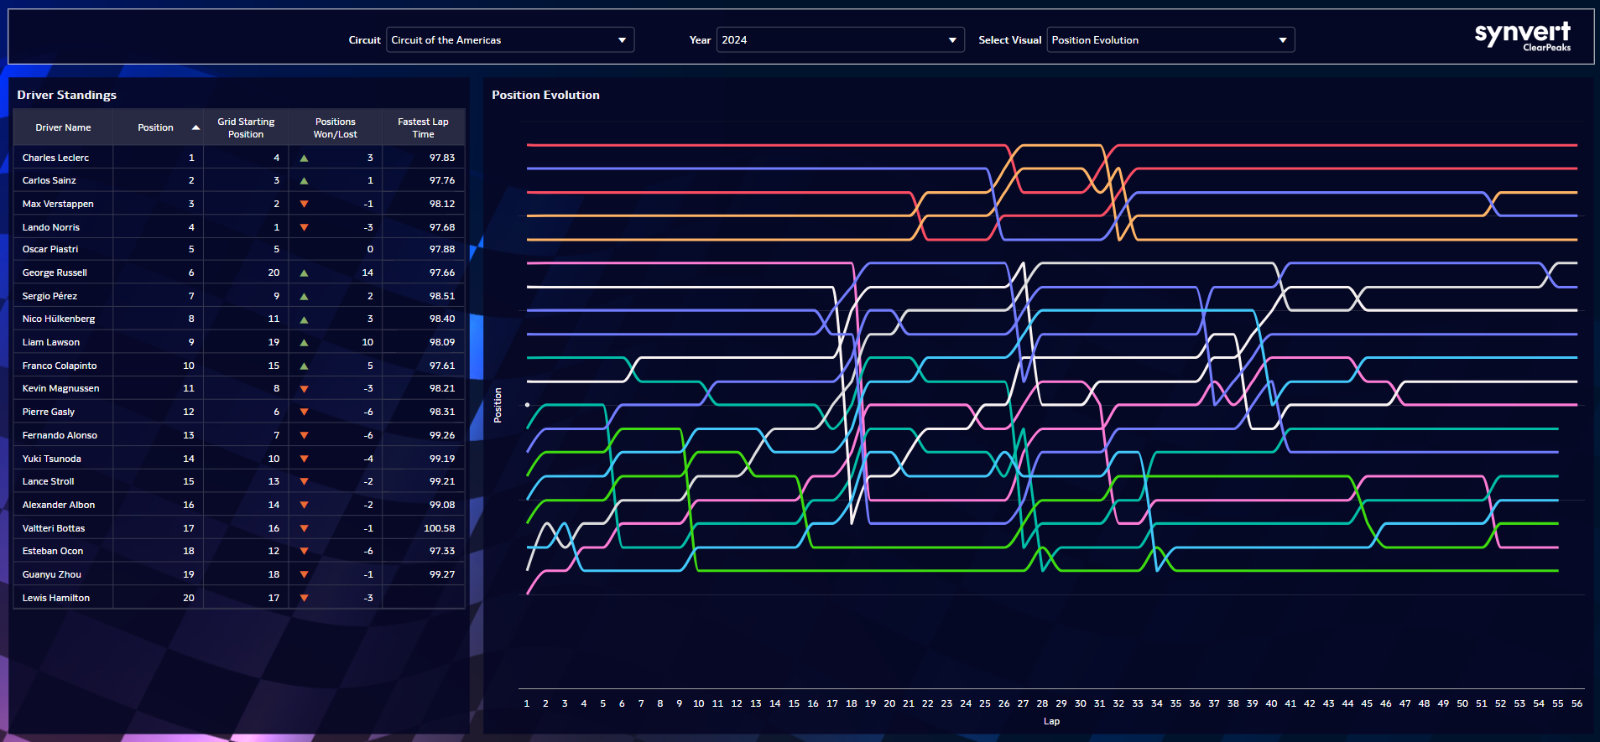1600x742 pixels.
Task: Click the Fastest Lap Time column header
Action: point(423,128)
